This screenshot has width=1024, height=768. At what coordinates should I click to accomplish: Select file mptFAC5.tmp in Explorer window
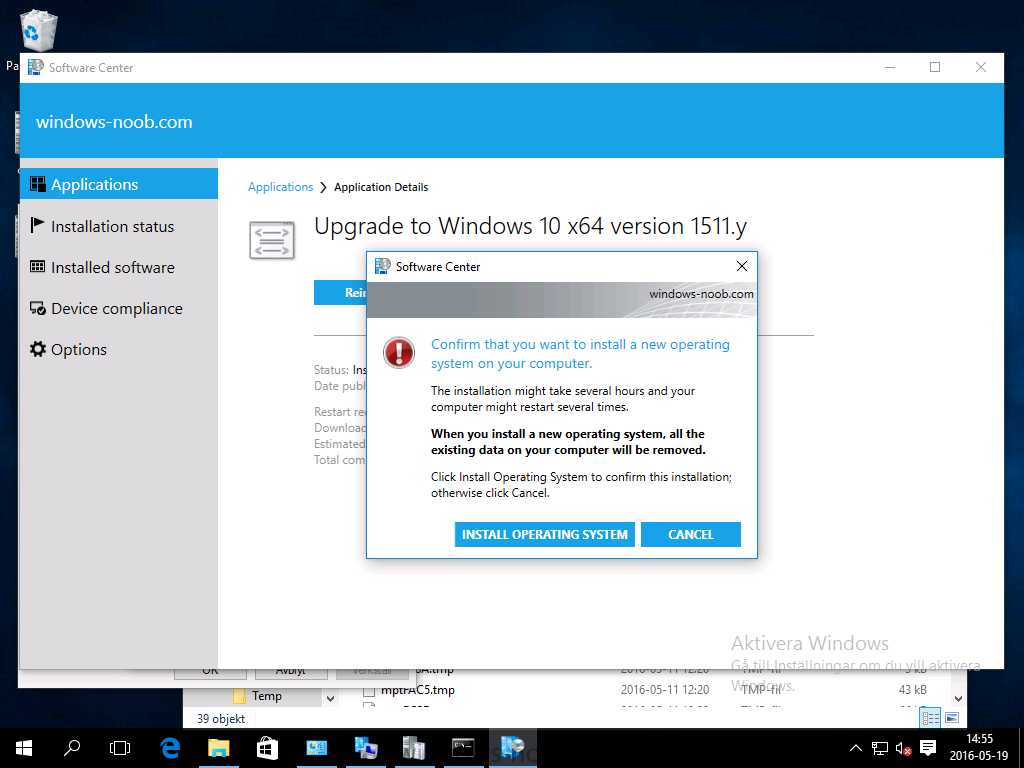(x=418, y=690)
